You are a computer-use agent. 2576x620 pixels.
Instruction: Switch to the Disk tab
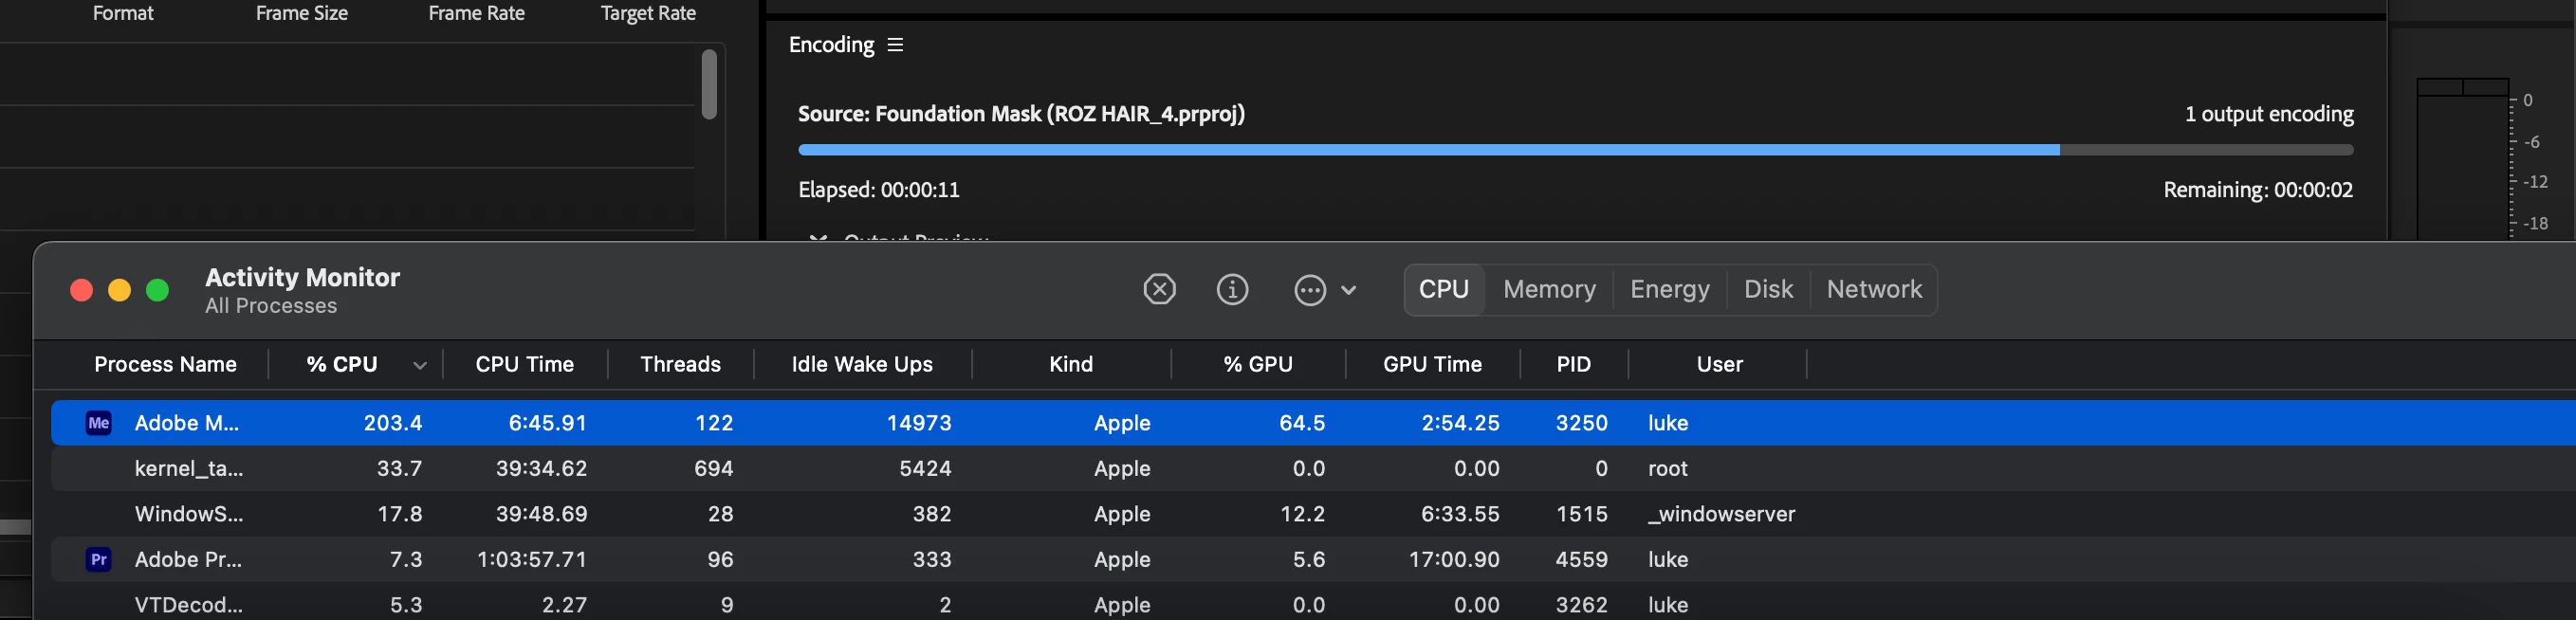pyautogui.click(x=1768, y=290)
